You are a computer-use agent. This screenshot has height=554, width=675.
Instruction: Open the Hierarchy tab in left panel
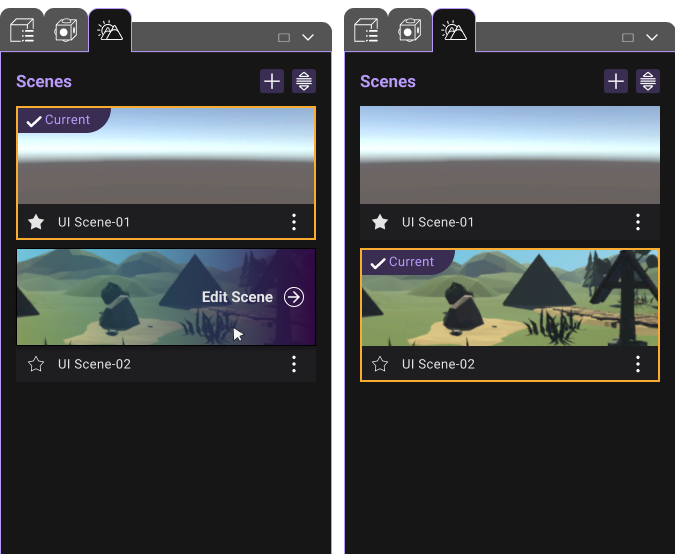22,30
